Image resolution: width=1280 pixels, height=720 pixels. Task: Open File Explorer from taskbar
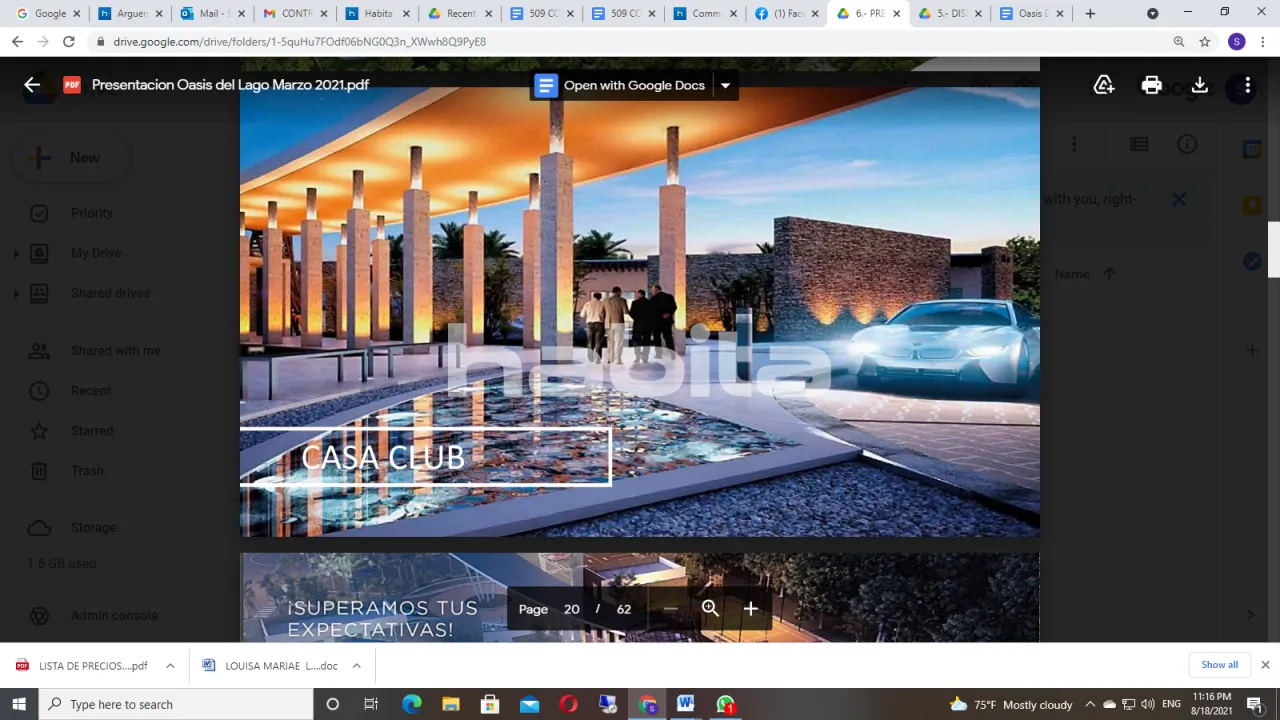(450, 704)
